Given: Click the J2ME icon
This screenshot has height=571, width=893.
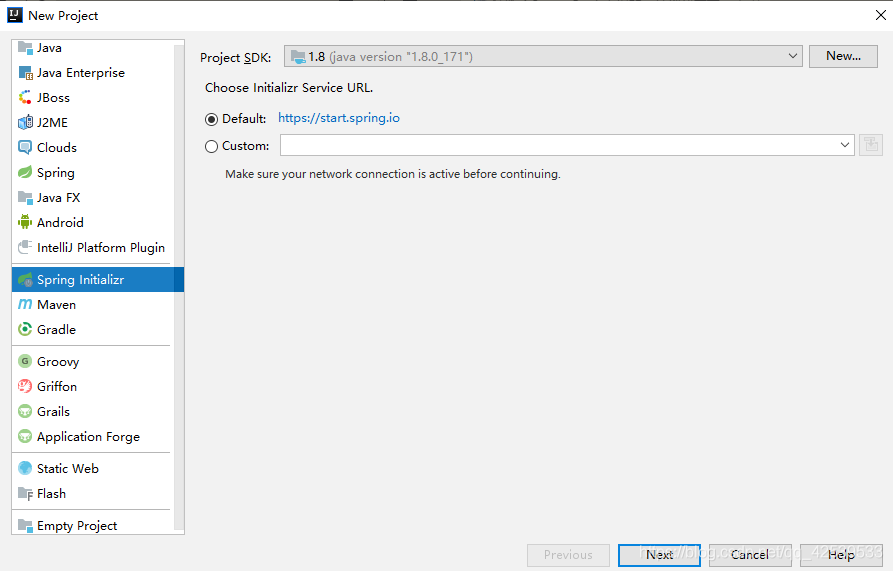Looking at the screenshot, I should [25, 122].
